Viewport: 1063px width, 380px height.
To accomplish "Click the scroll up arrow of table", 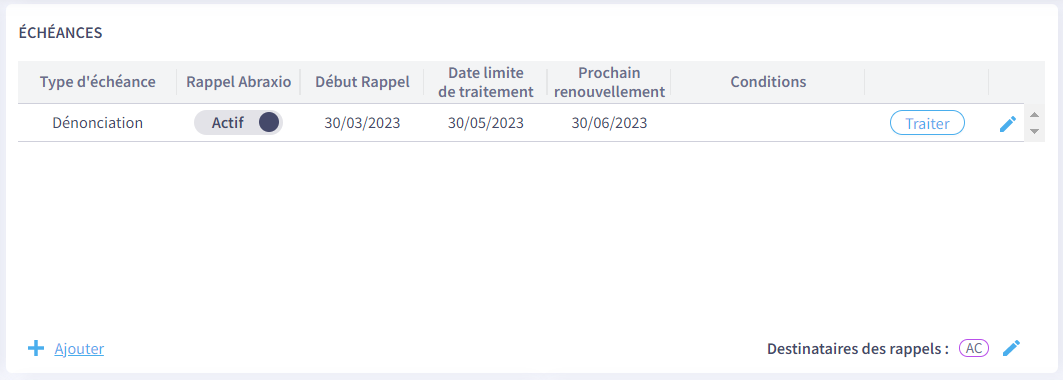I will coord(1034,114).
